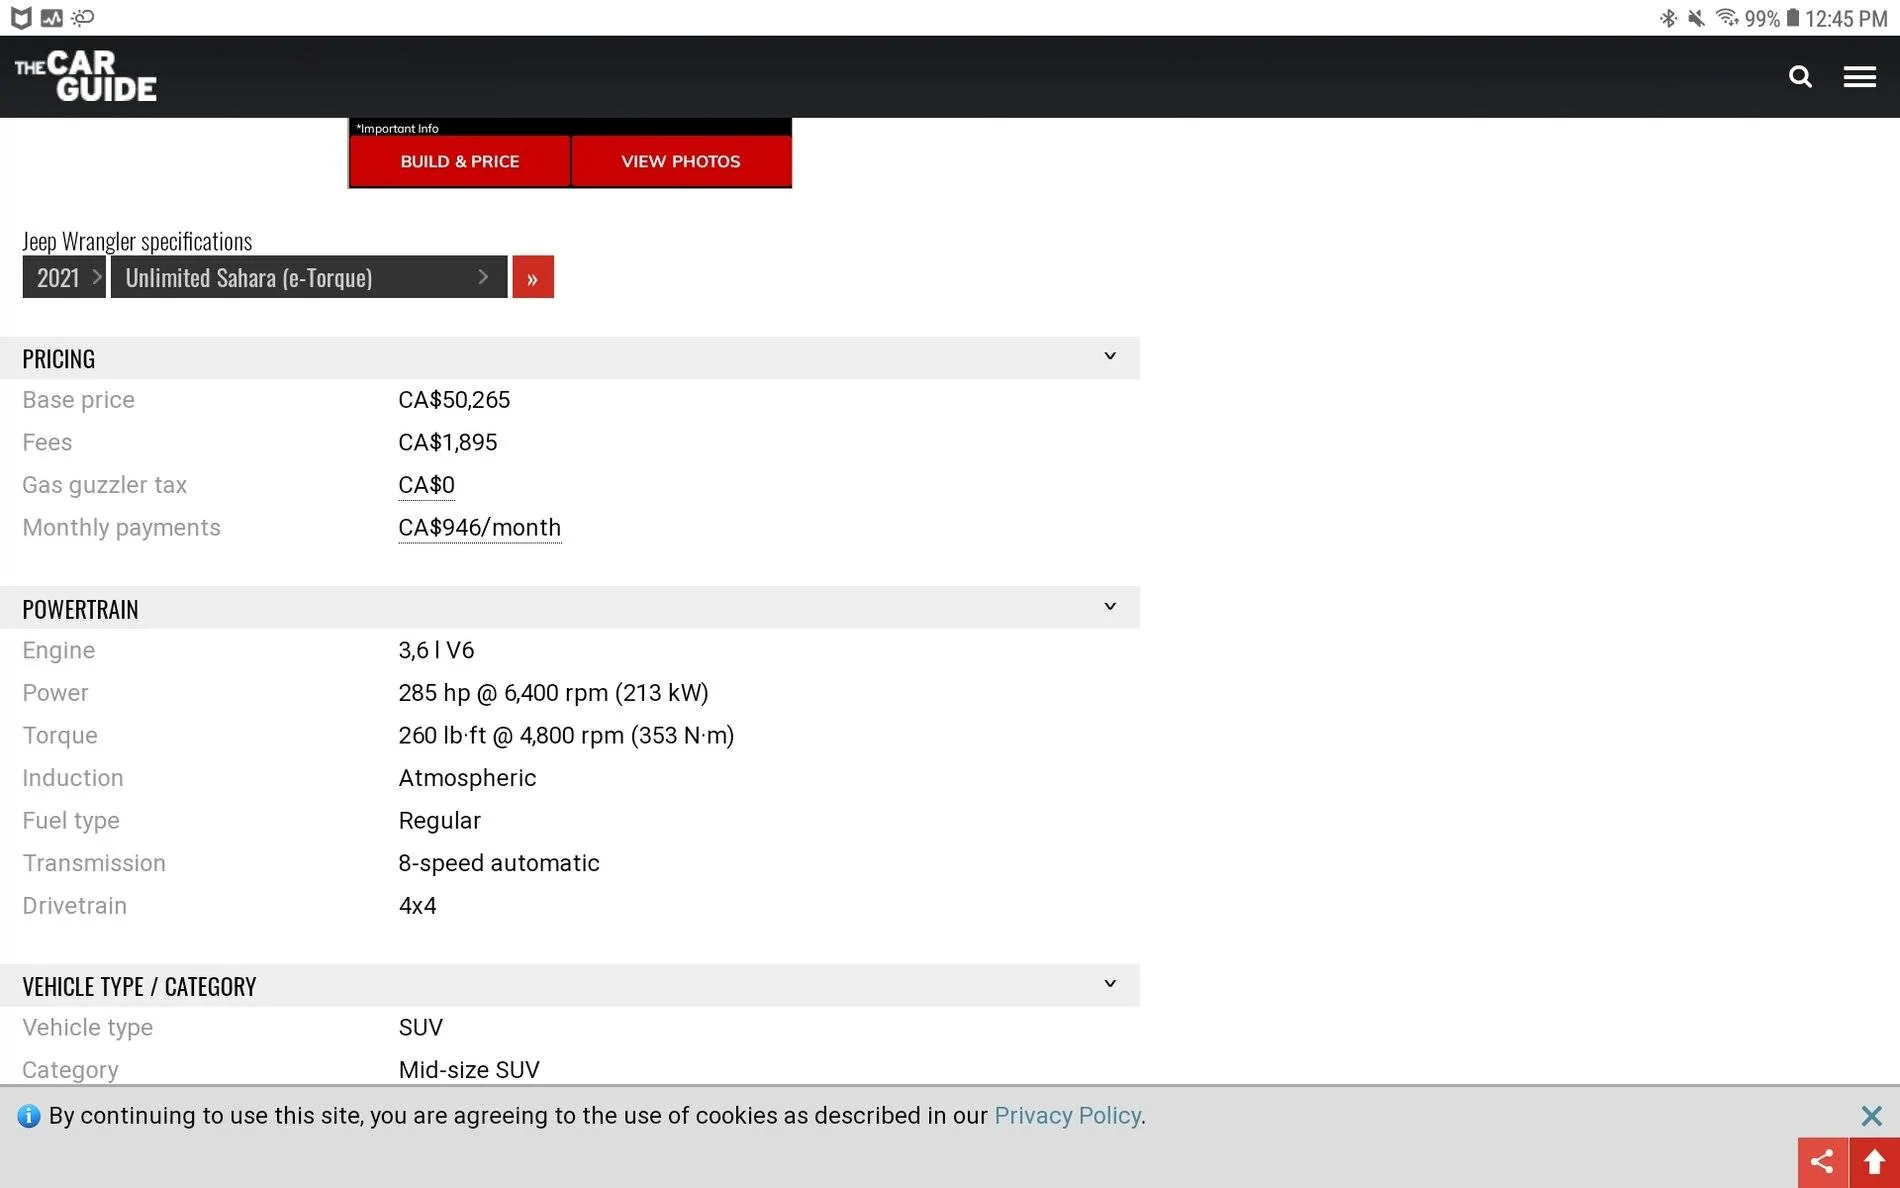This screenshot has height=1188, width=1900.
Task: Click the Transmission label
Action: point(94,863)
